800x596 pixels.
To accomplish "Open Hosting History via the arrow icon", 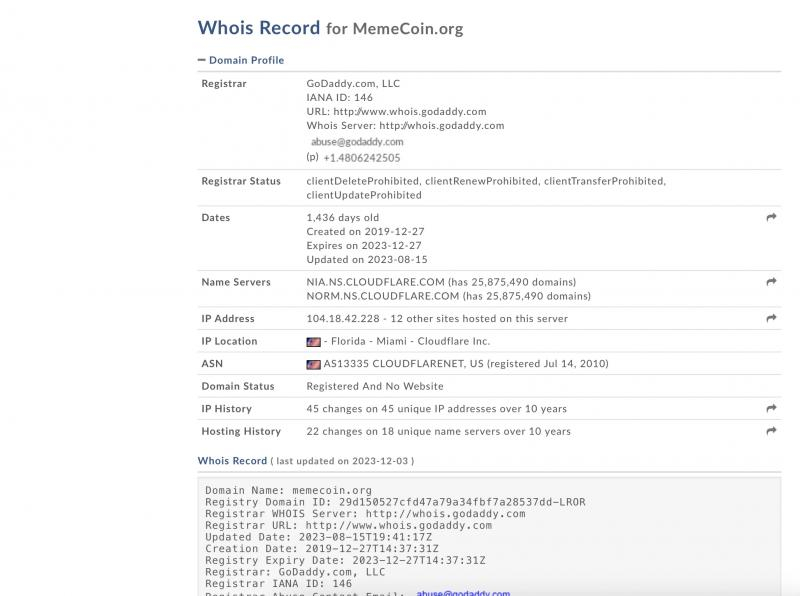I will pyautogui.click(x=769, y=431).
